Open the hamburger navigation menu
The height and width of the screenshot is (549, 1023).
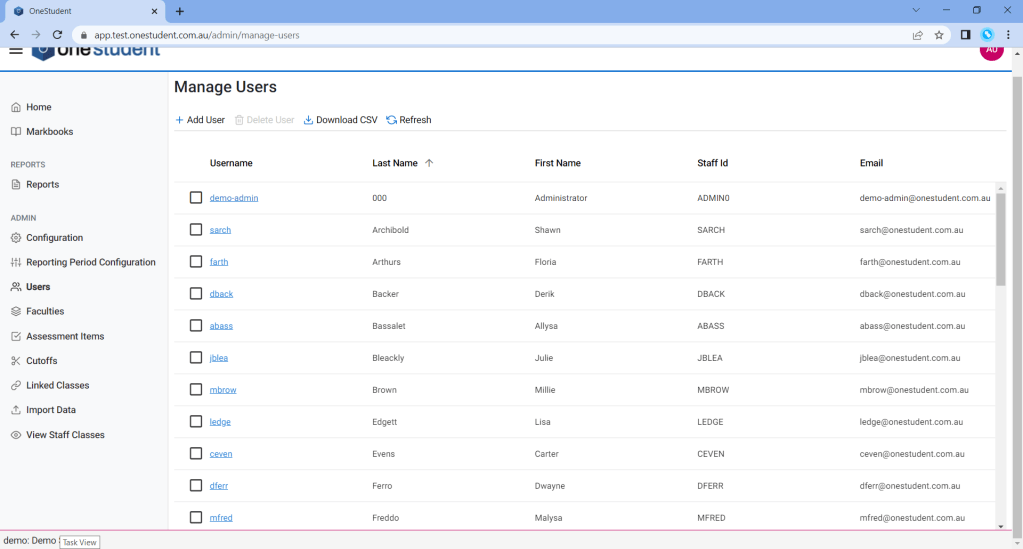click(16, 50)
